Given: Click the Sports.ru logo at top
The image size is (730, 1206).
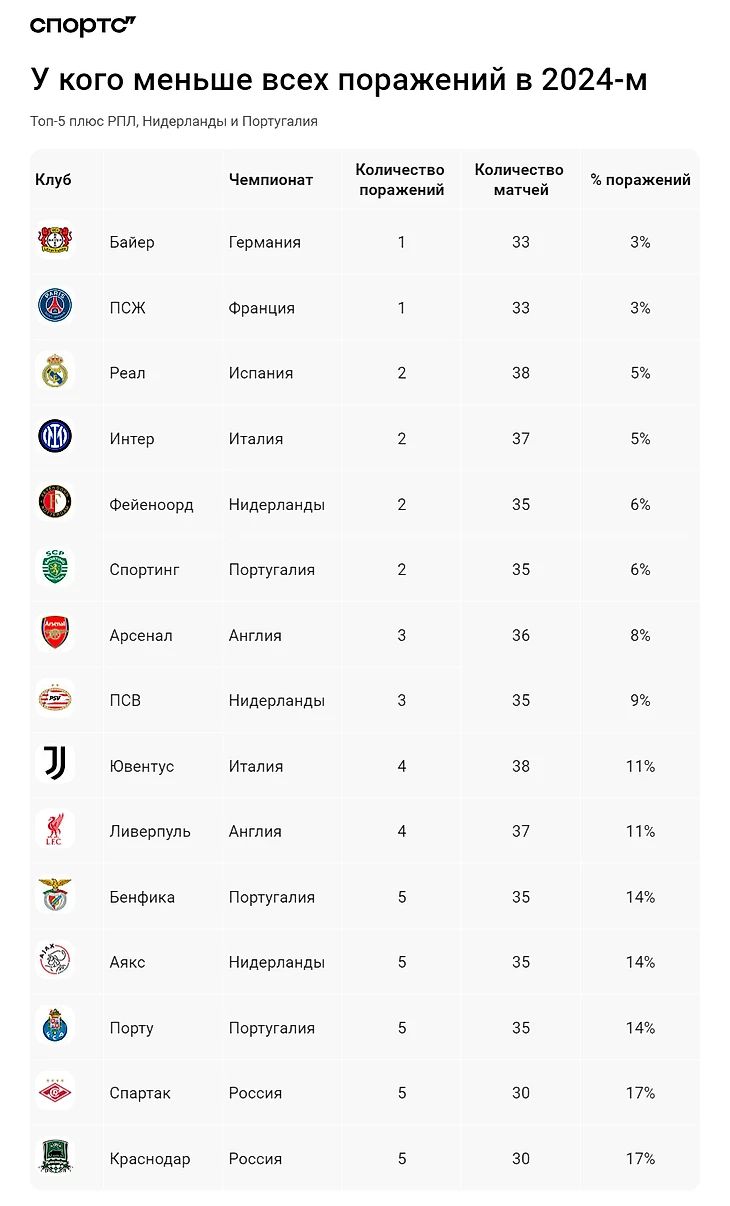Looking at the screenshot, I should [82, 25].
